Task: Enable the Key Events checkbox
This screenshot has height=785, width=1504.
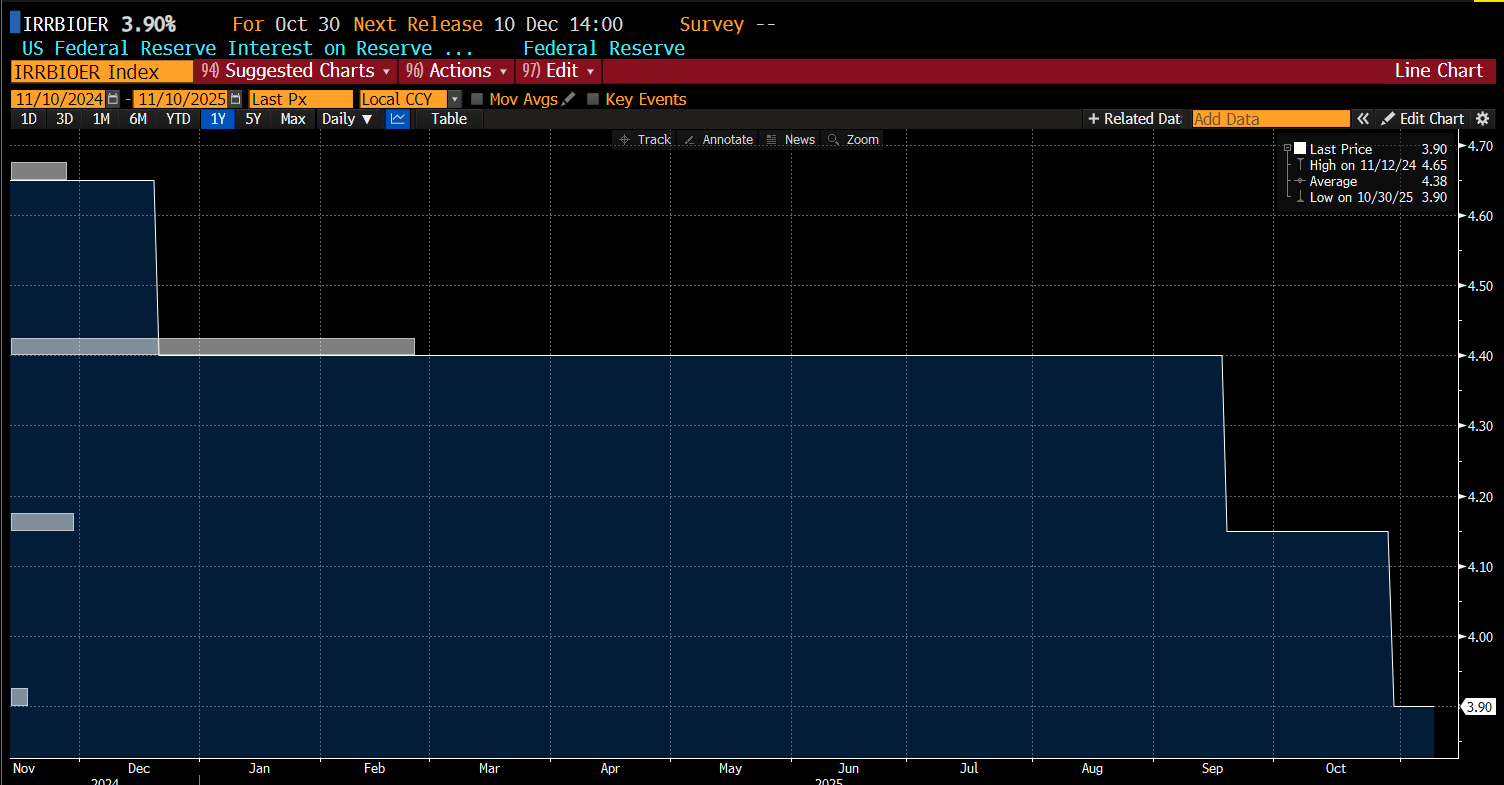Action: [x=593, y=99]
